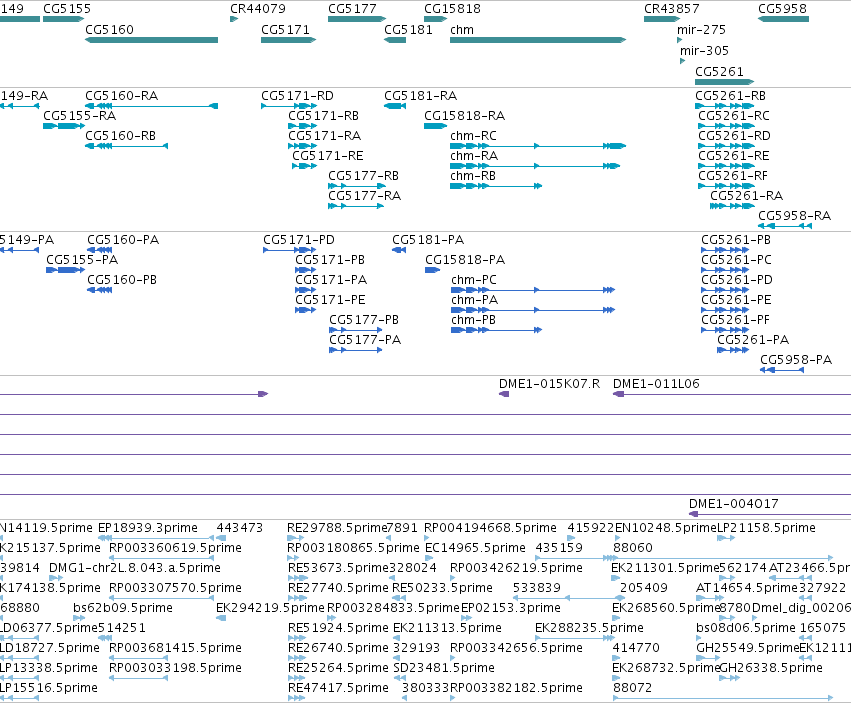
Task: Open the EK288235.5prime EST label
Action: click(589, 628)
